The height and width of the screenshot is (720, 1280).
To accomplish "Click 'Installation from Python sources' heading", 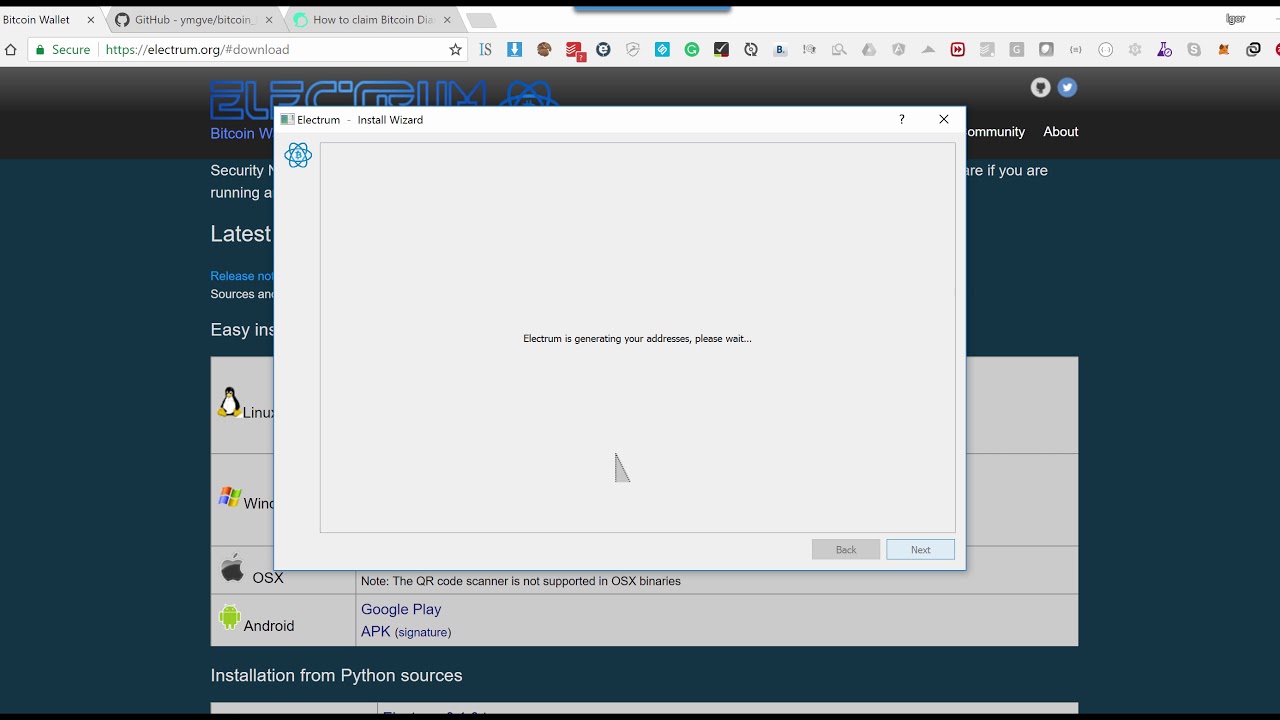I will click(336, 676).
